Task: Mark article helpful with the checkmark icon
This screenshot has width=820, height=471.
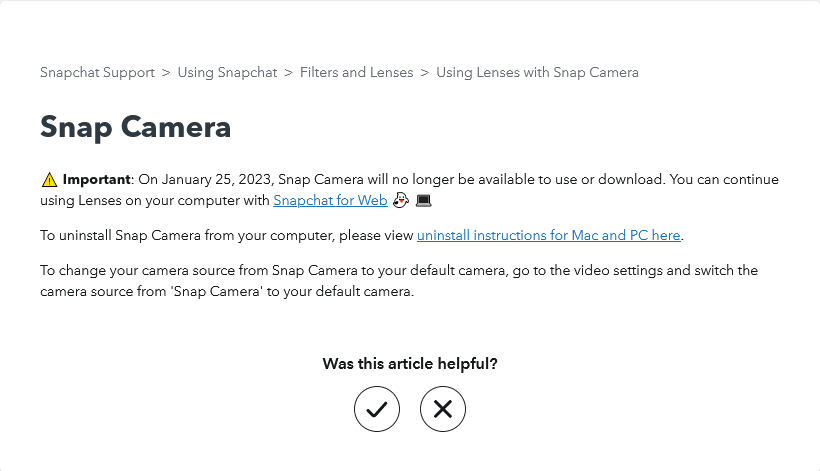Action: click(377, 409)
